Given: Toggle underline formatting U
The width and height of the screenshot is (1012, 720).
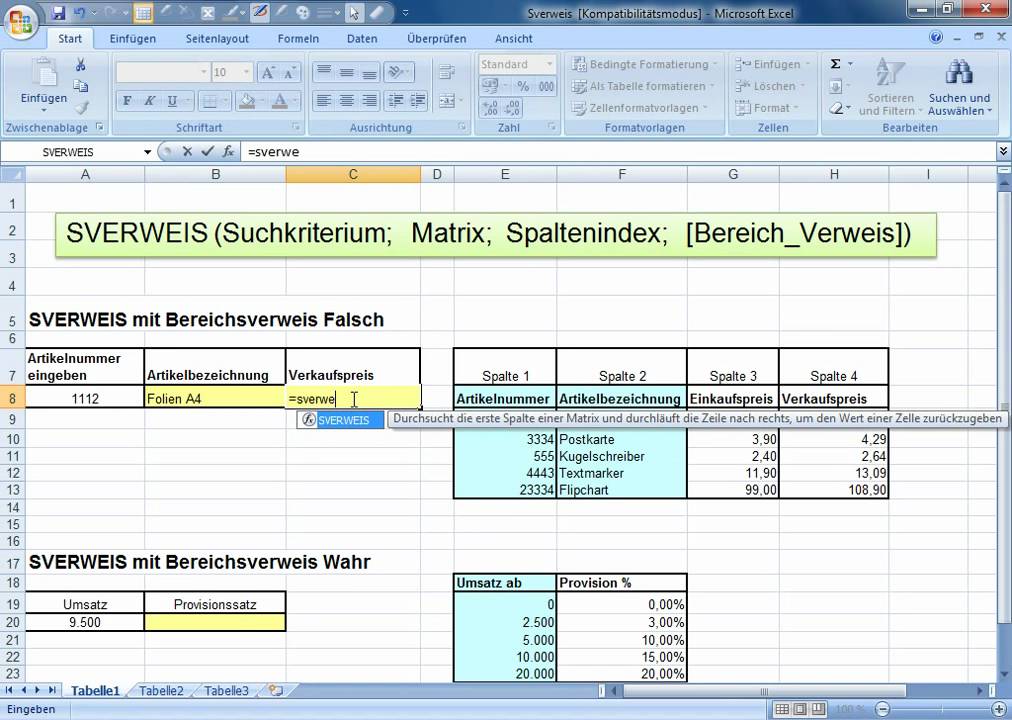Looking at the screenshot, I should pyautogui.click(x=172, y=101).
